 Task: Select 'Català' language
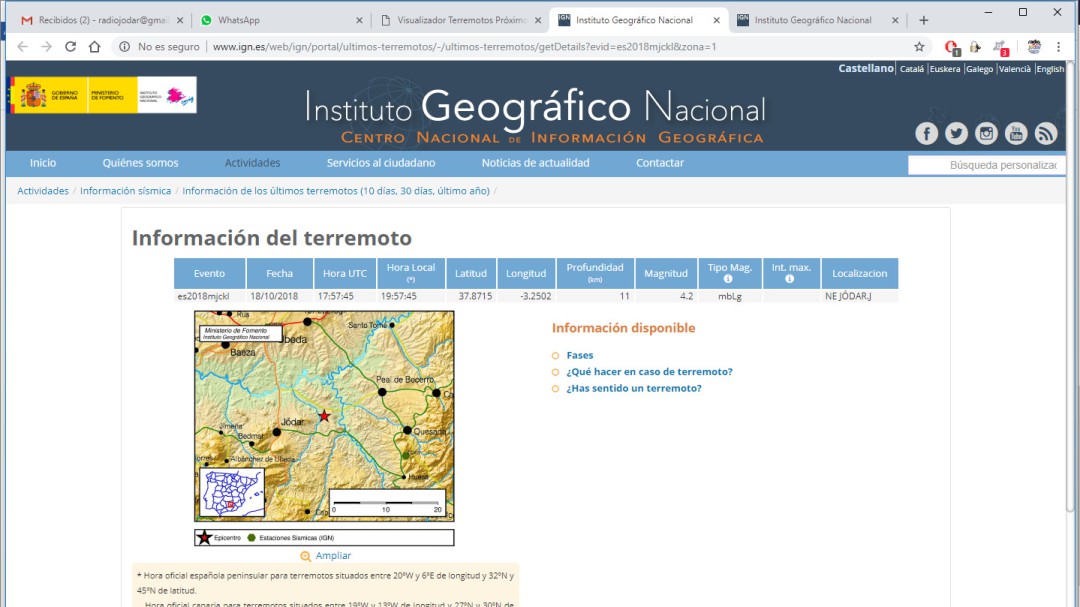(x=911, y=69)
